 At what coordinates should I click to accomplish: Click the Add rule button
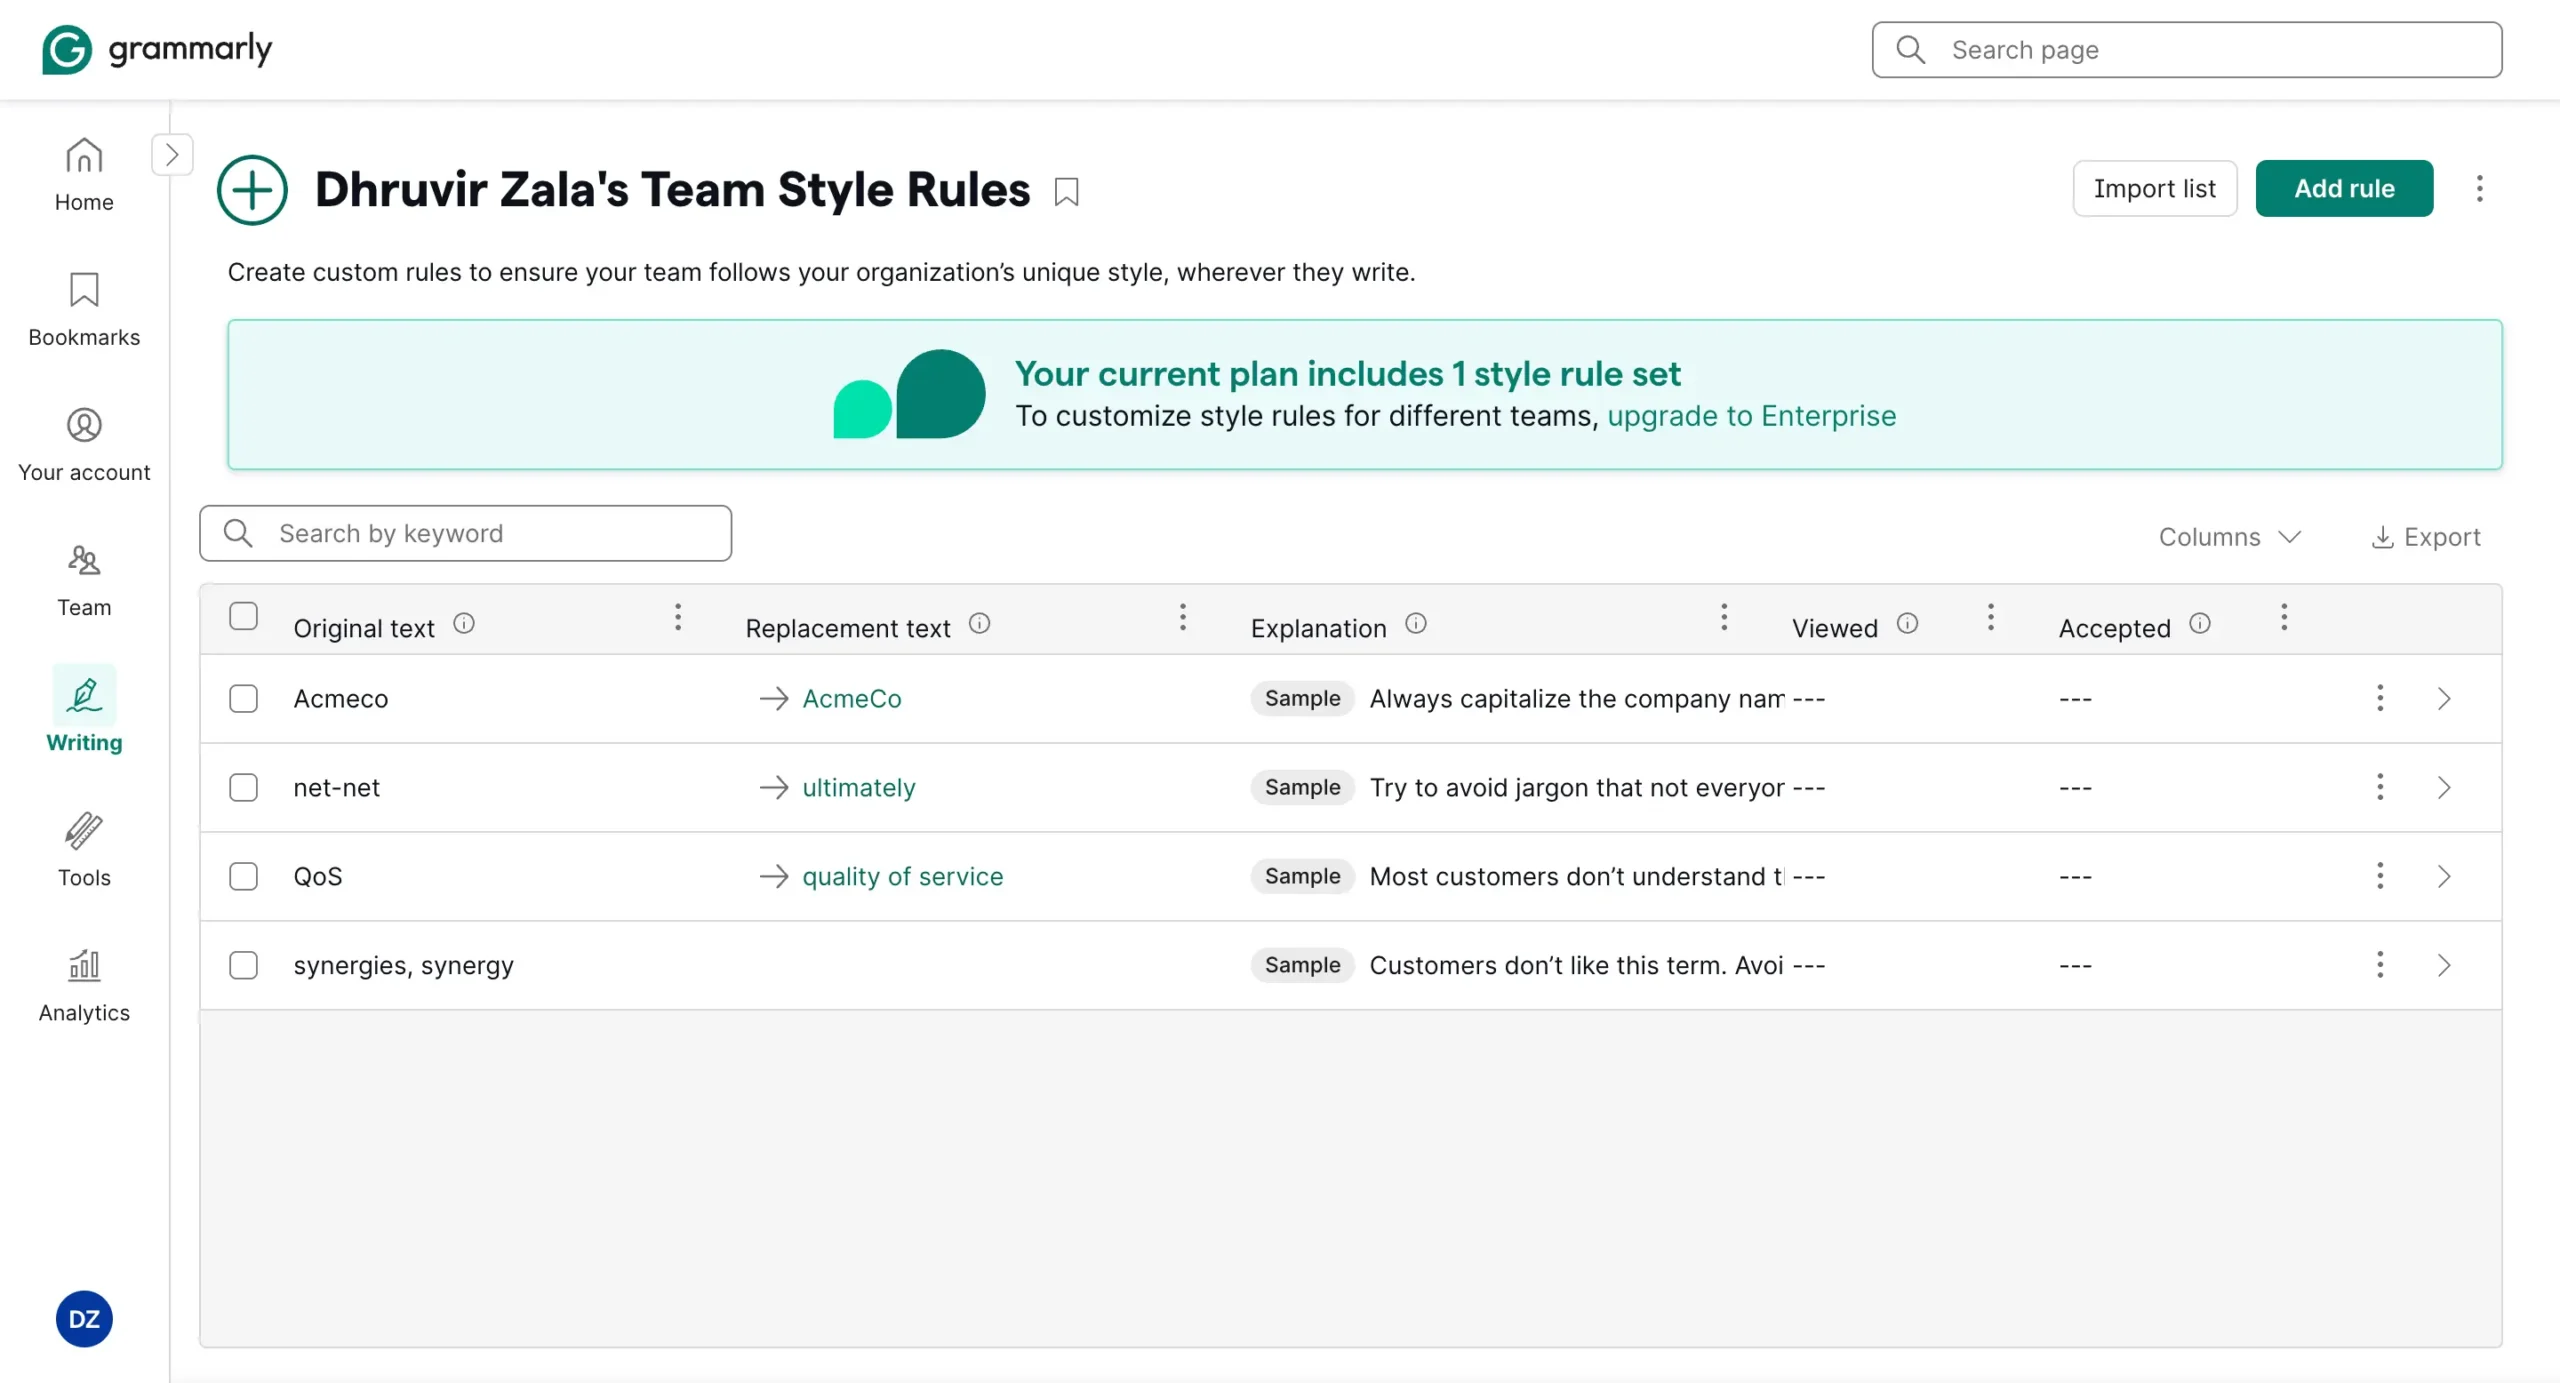tap(2344, 188)
